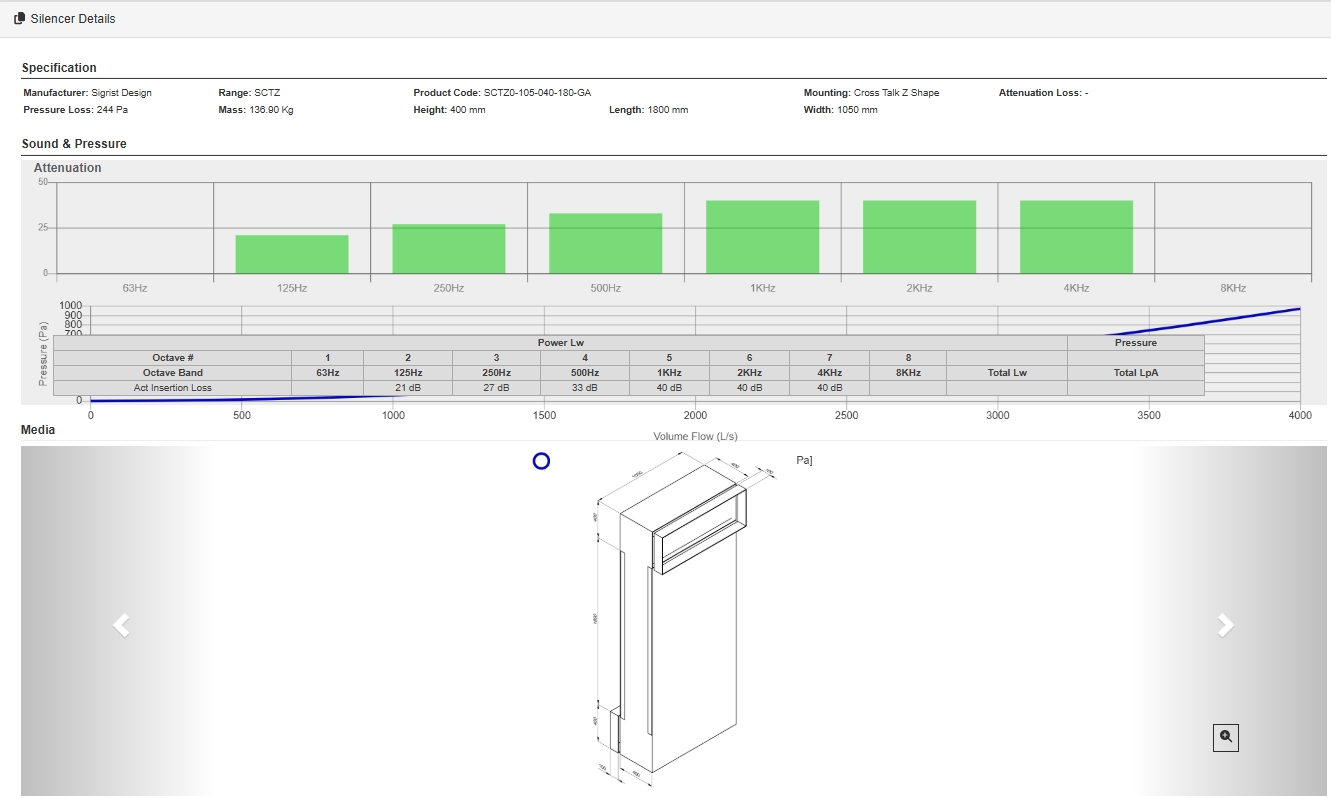Click the 8KHz axis label

pyautogui.click(x=1232, y=288)
